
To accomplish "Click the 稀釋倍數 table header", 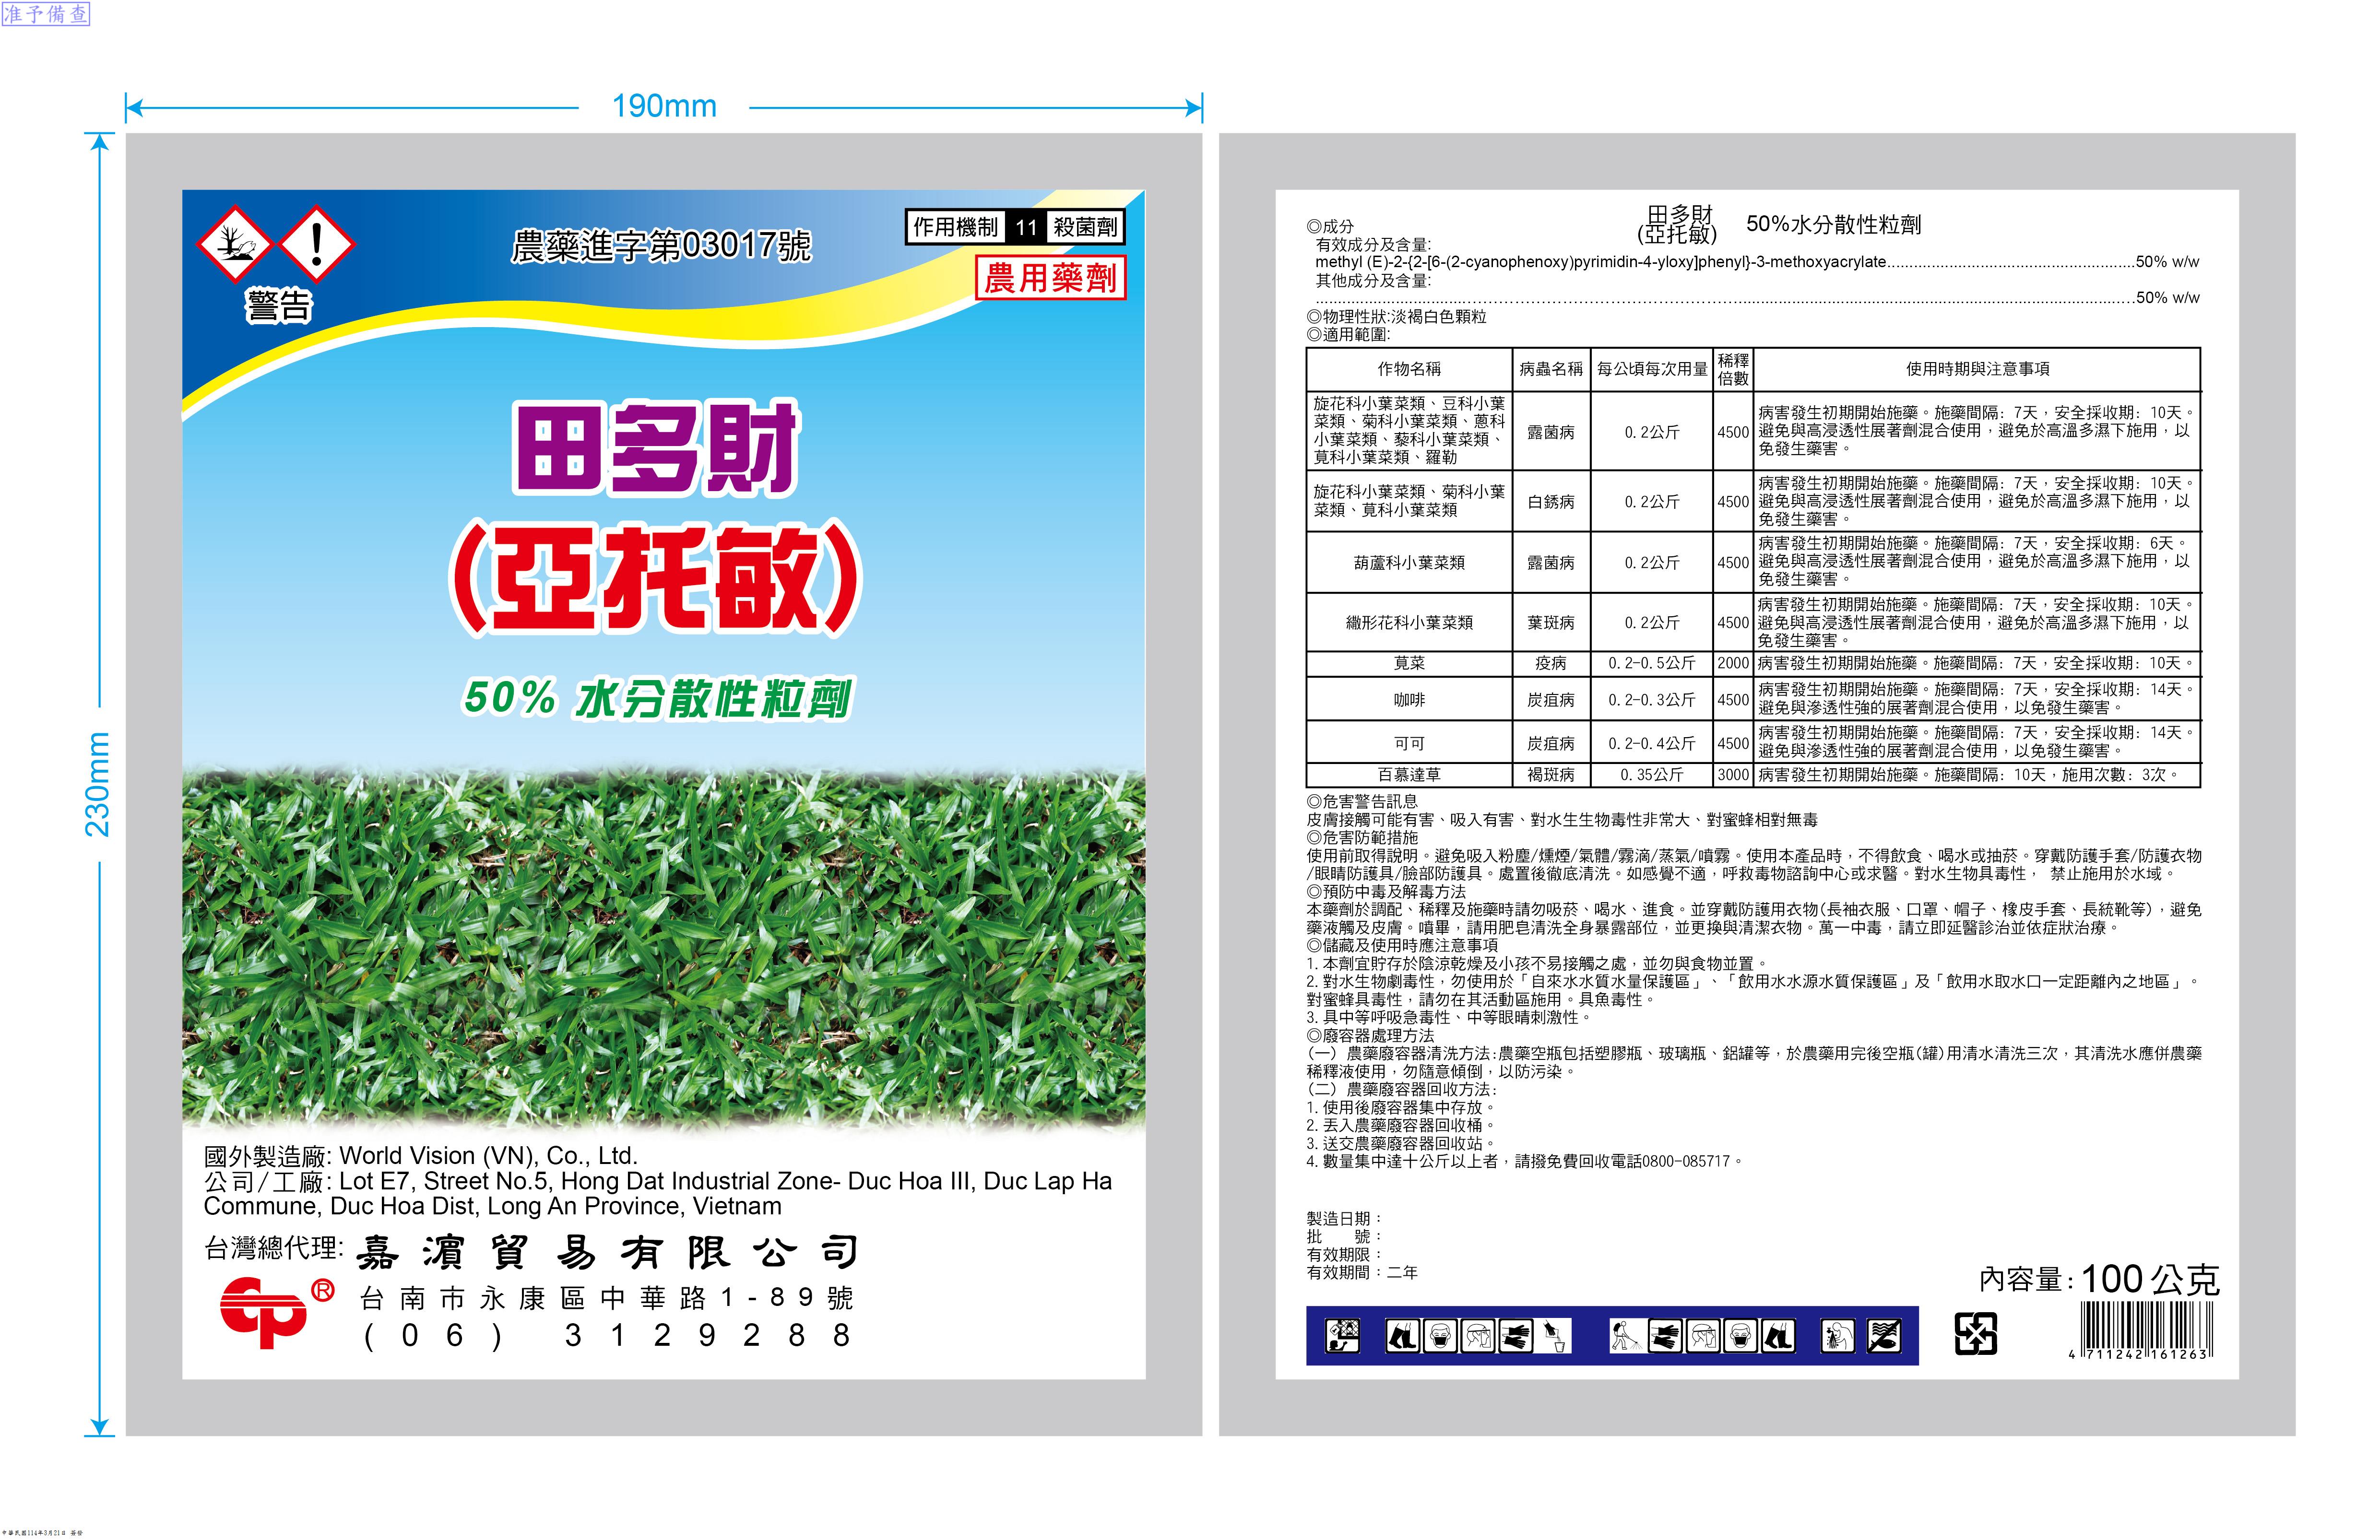I will pyautogui.click(x=1733, y=369).
